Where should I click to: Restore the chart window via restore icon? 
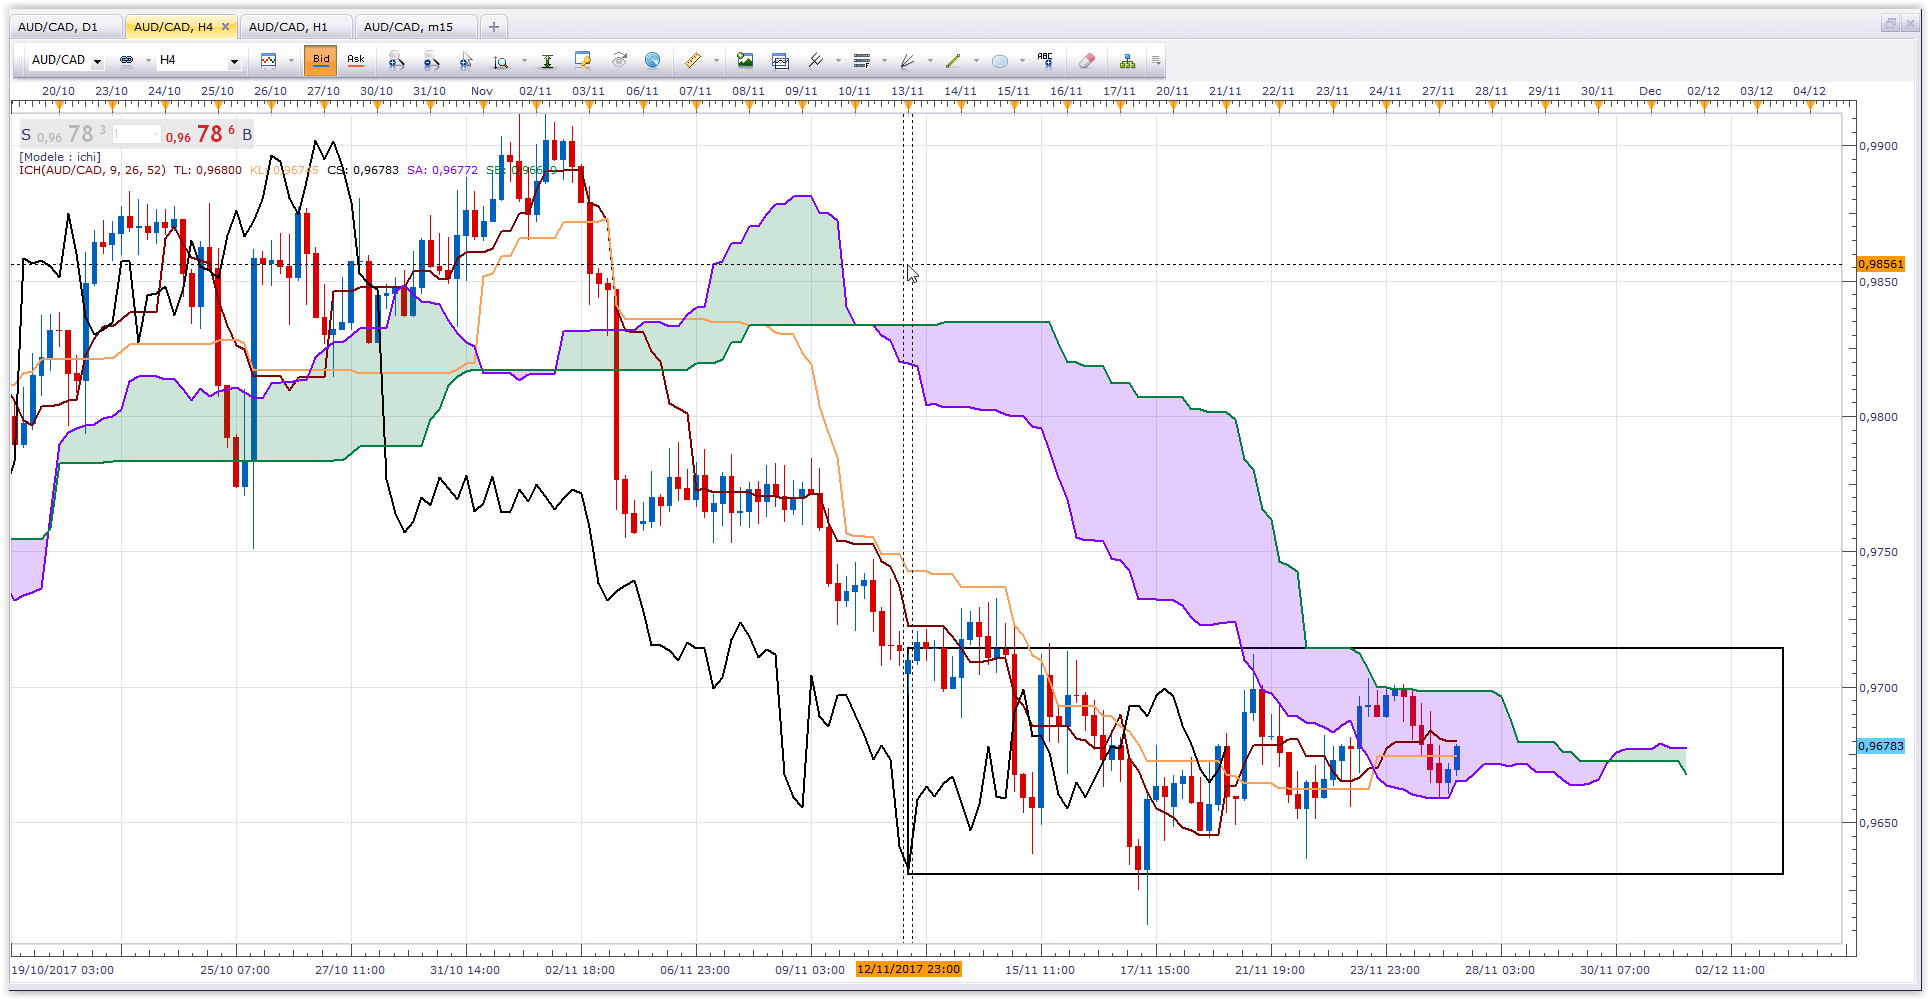(x=1890, y=23)
